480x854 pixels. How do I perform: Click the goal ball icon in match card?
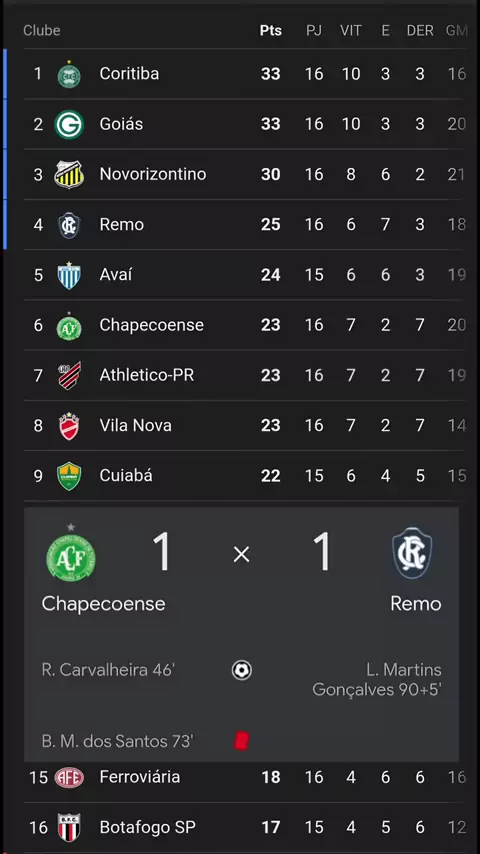click(x=241, y=670)
